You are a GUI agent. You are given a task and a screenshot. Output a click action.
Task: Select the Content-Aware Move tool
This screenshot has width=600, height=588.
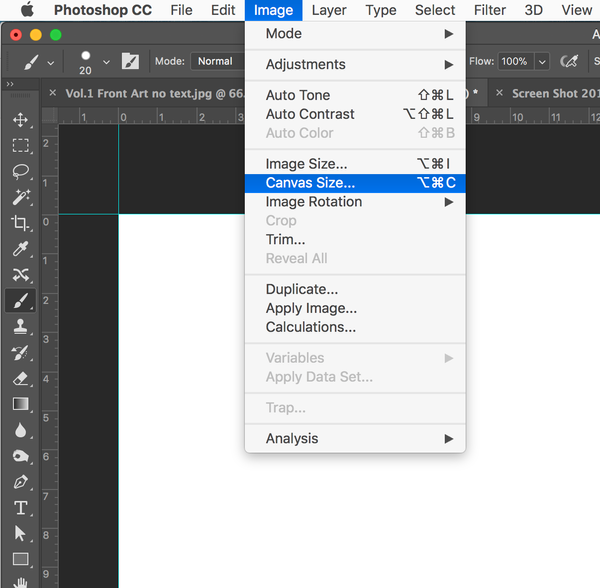tap(20, 274)
